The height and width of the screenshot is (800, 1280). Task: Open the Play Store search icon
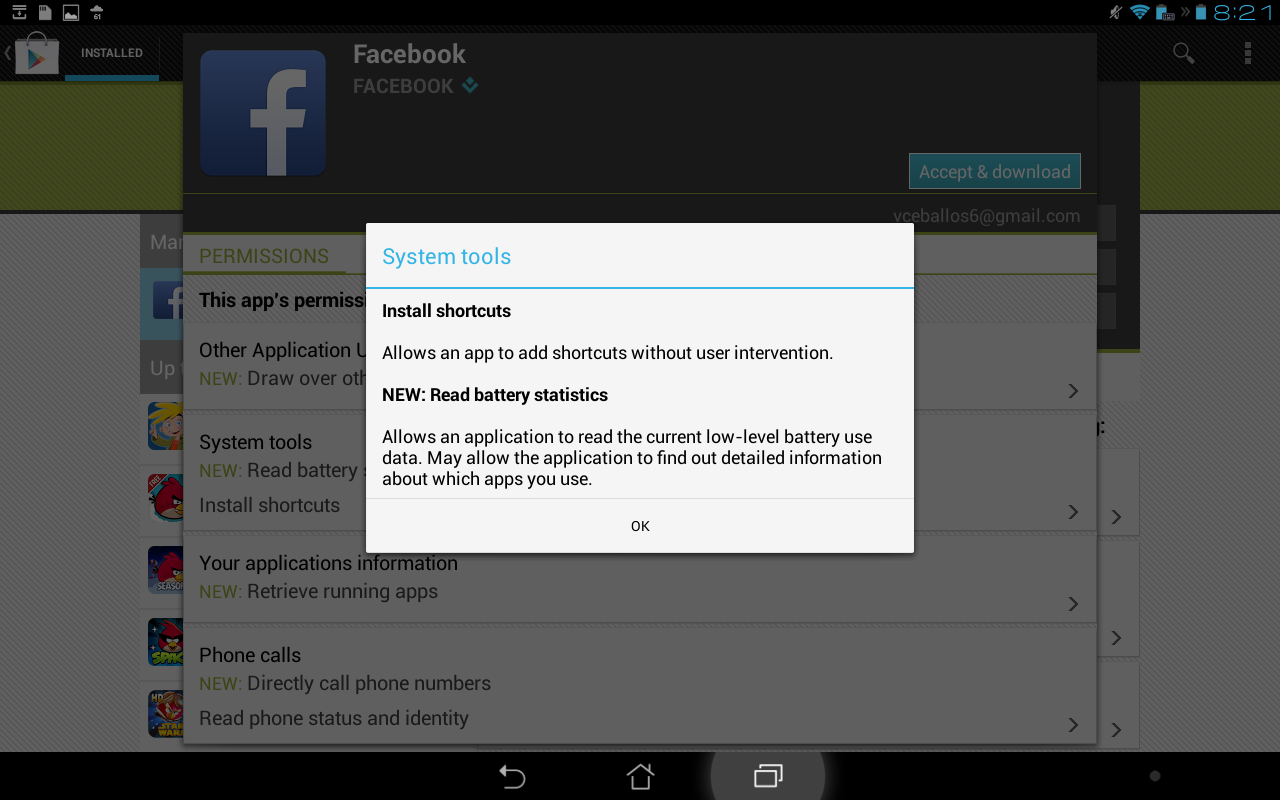click(x=1184, y=53)
